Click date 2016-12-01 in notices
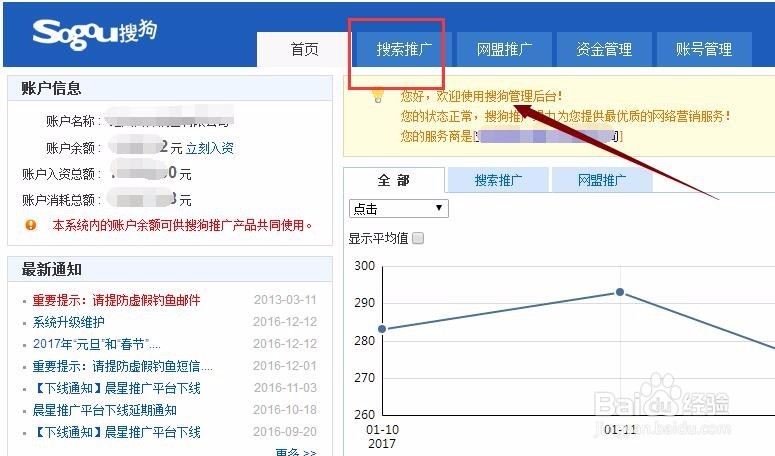Image resolution: width=775 pixels, height=456 pixels. (285, 366)
